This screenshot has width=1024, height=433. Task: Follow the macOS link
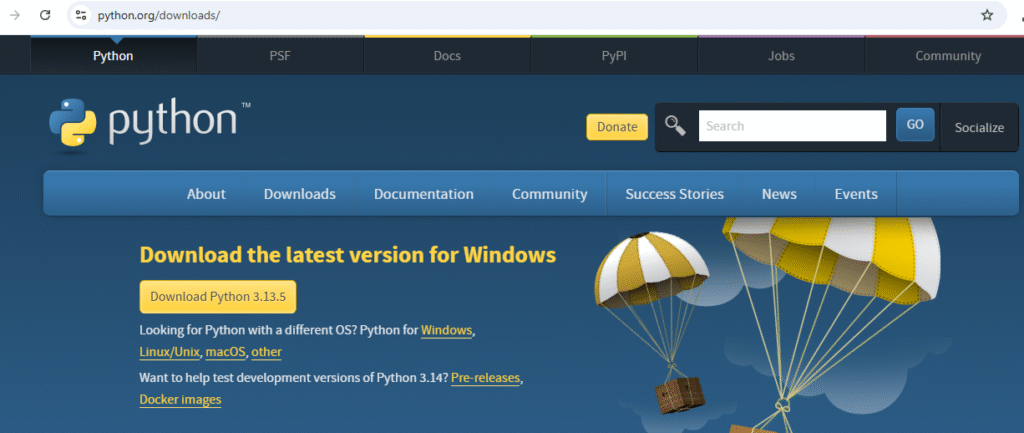226,352
